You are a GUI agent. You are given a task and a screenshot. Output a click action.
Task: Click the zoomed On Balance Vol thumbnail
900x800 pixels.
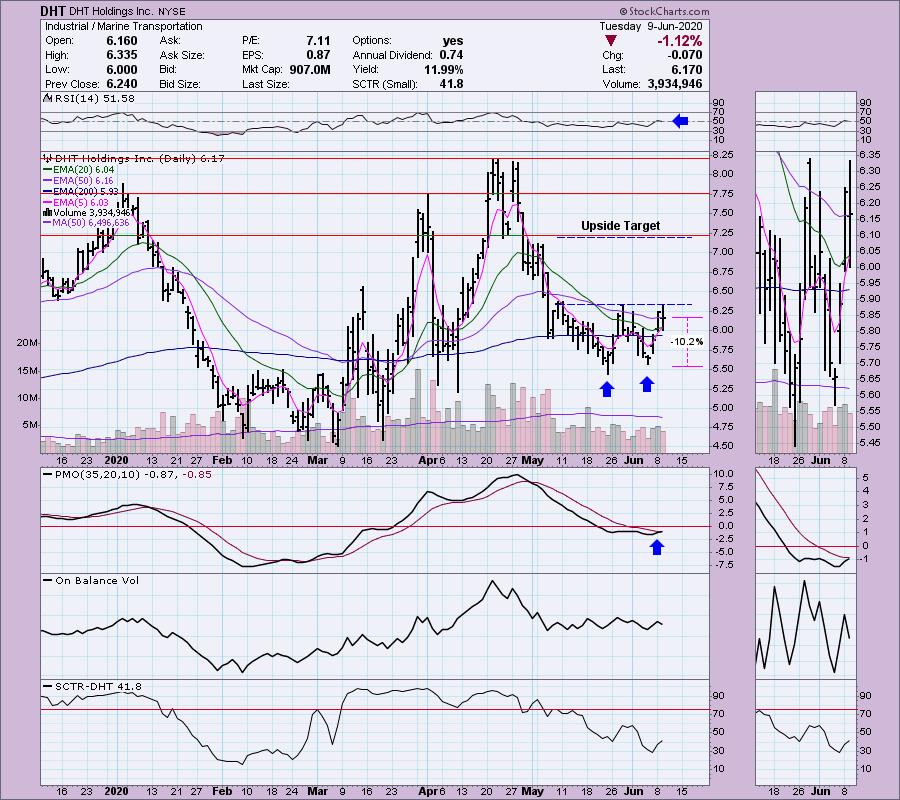(x=806, y=627)
